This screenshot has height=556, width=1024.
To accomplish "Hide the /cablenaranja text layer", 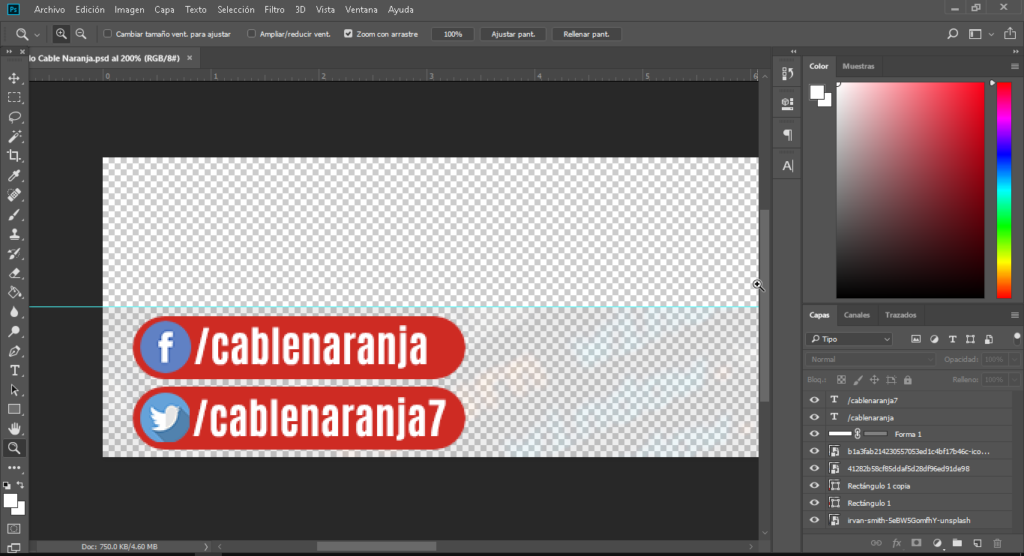I will pos(814,417).
